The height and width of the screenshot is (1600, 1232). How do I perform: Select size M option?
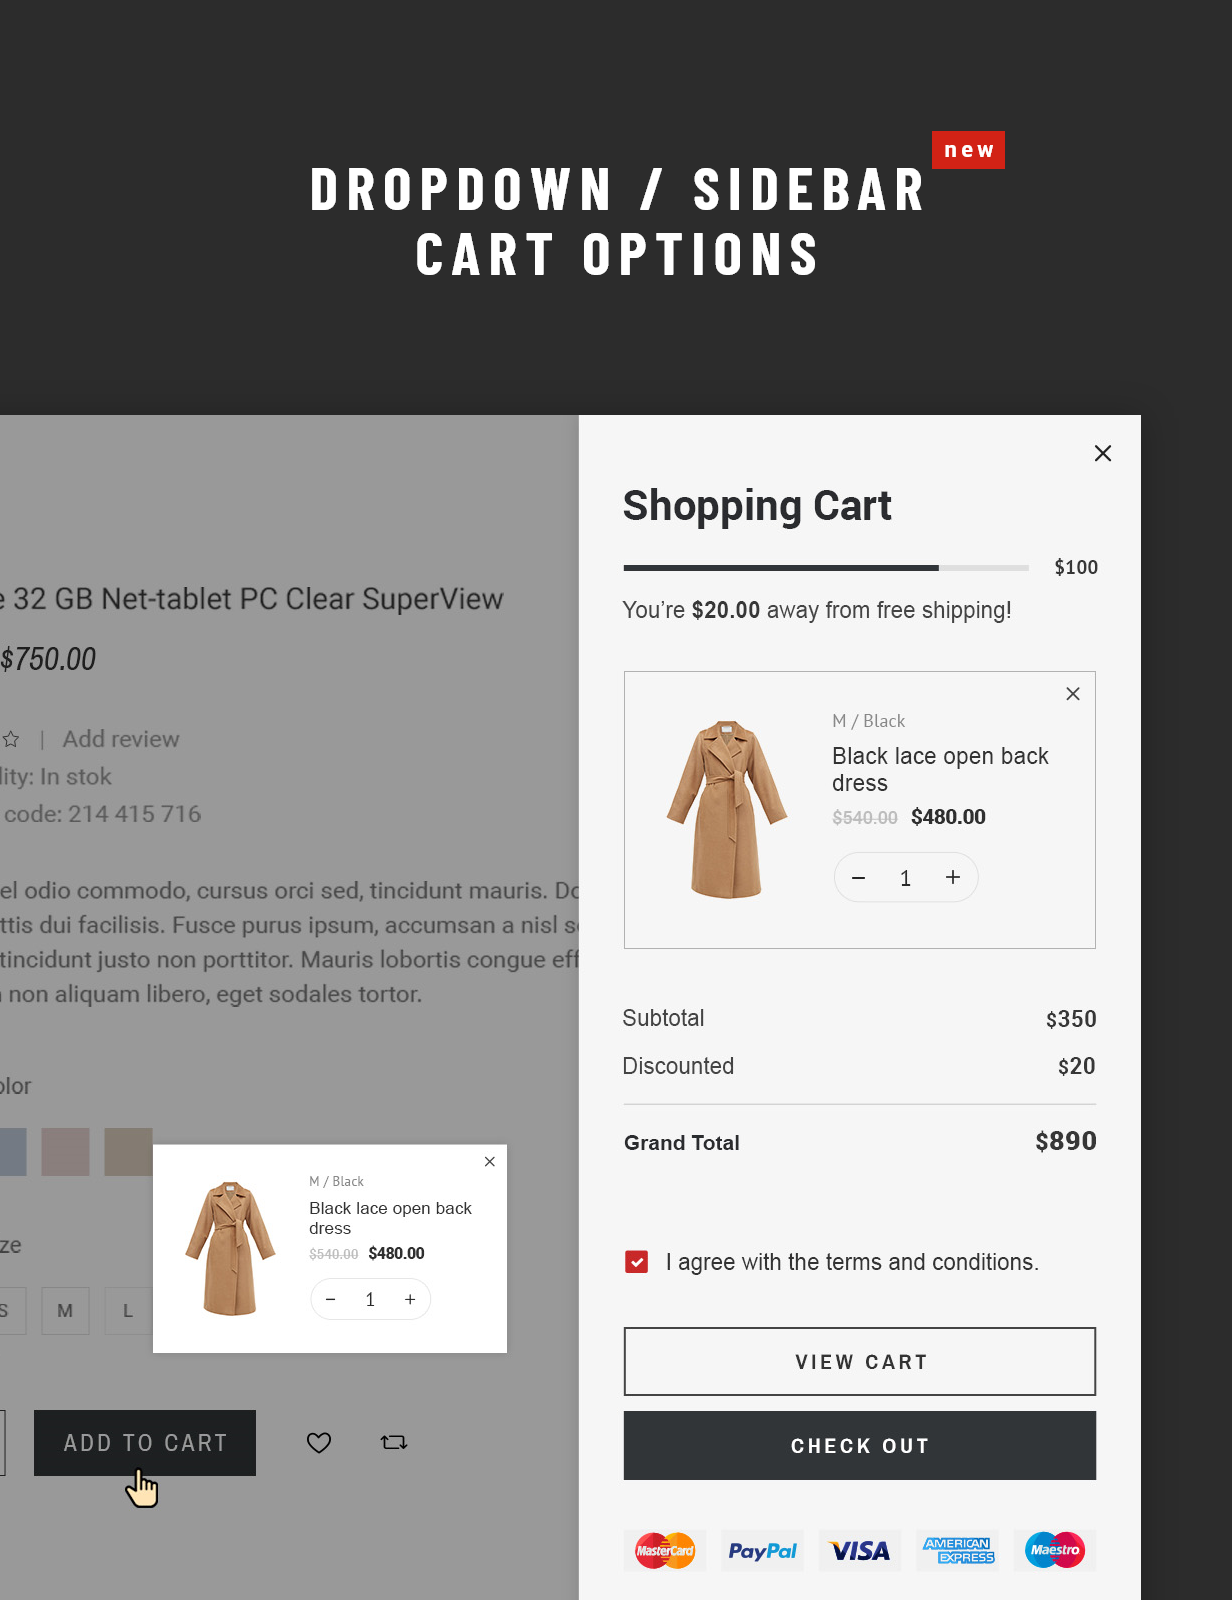point(65,1310)
